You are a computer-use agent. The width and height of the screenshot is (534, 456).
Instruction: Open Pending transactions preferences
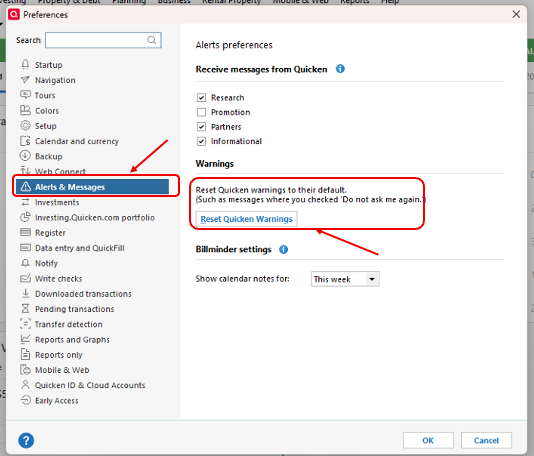coord(75,309)
